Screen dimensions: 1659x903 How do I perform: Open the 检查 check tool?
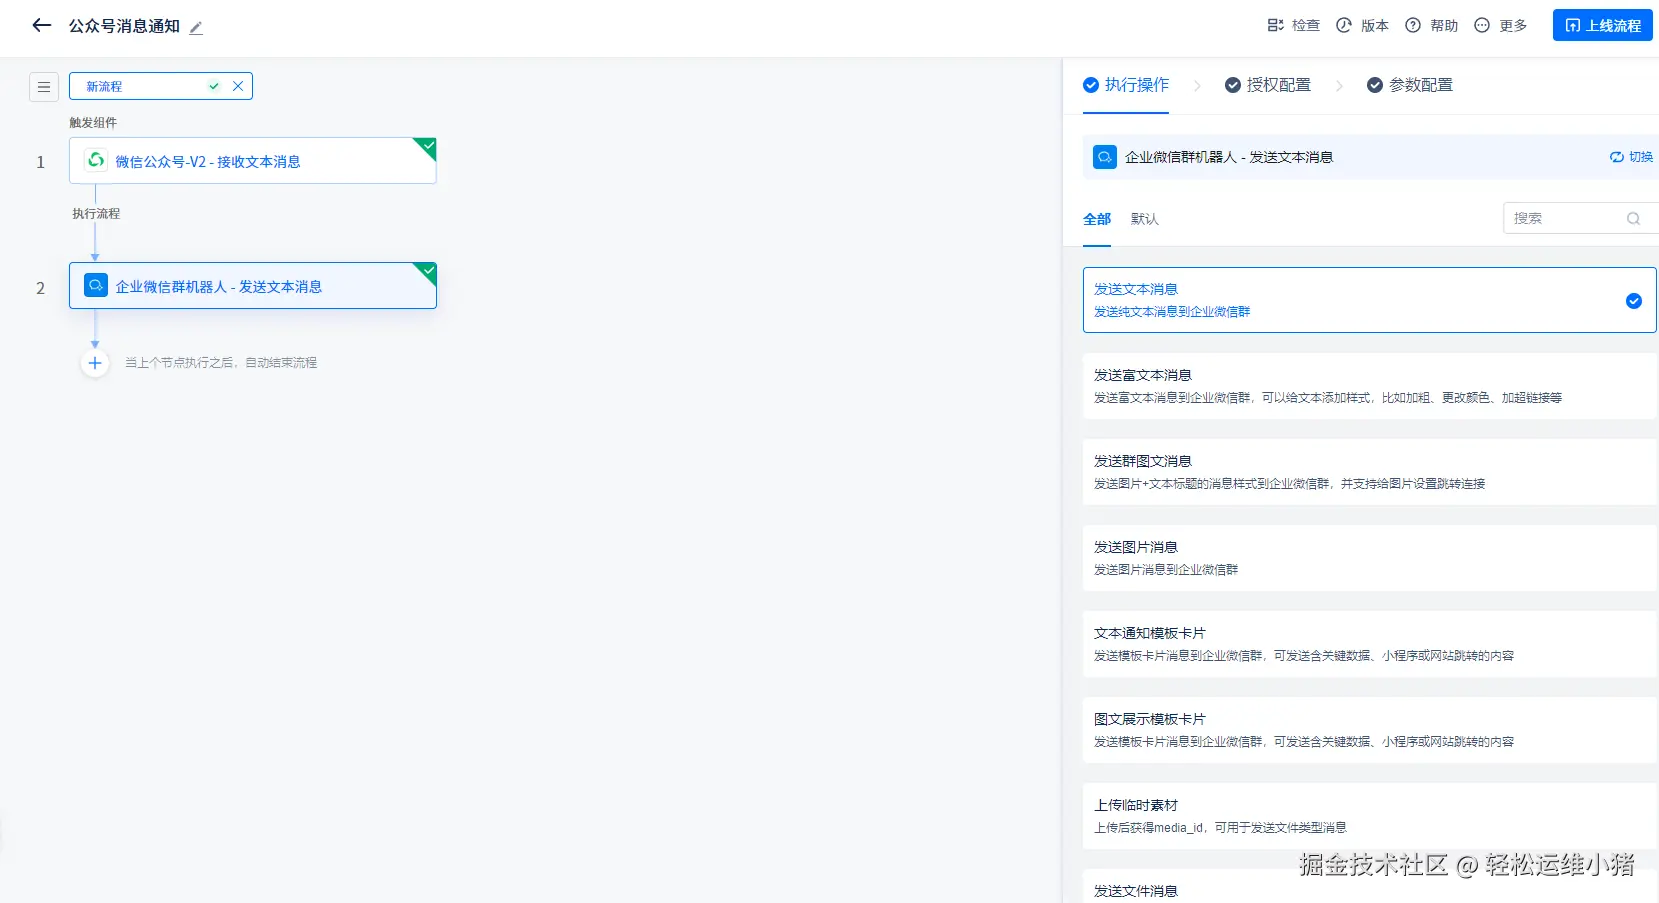(1293, 26)
